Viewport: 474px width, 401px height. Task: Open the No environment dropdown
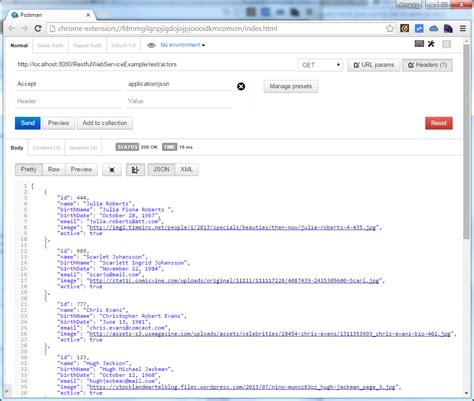182,45
